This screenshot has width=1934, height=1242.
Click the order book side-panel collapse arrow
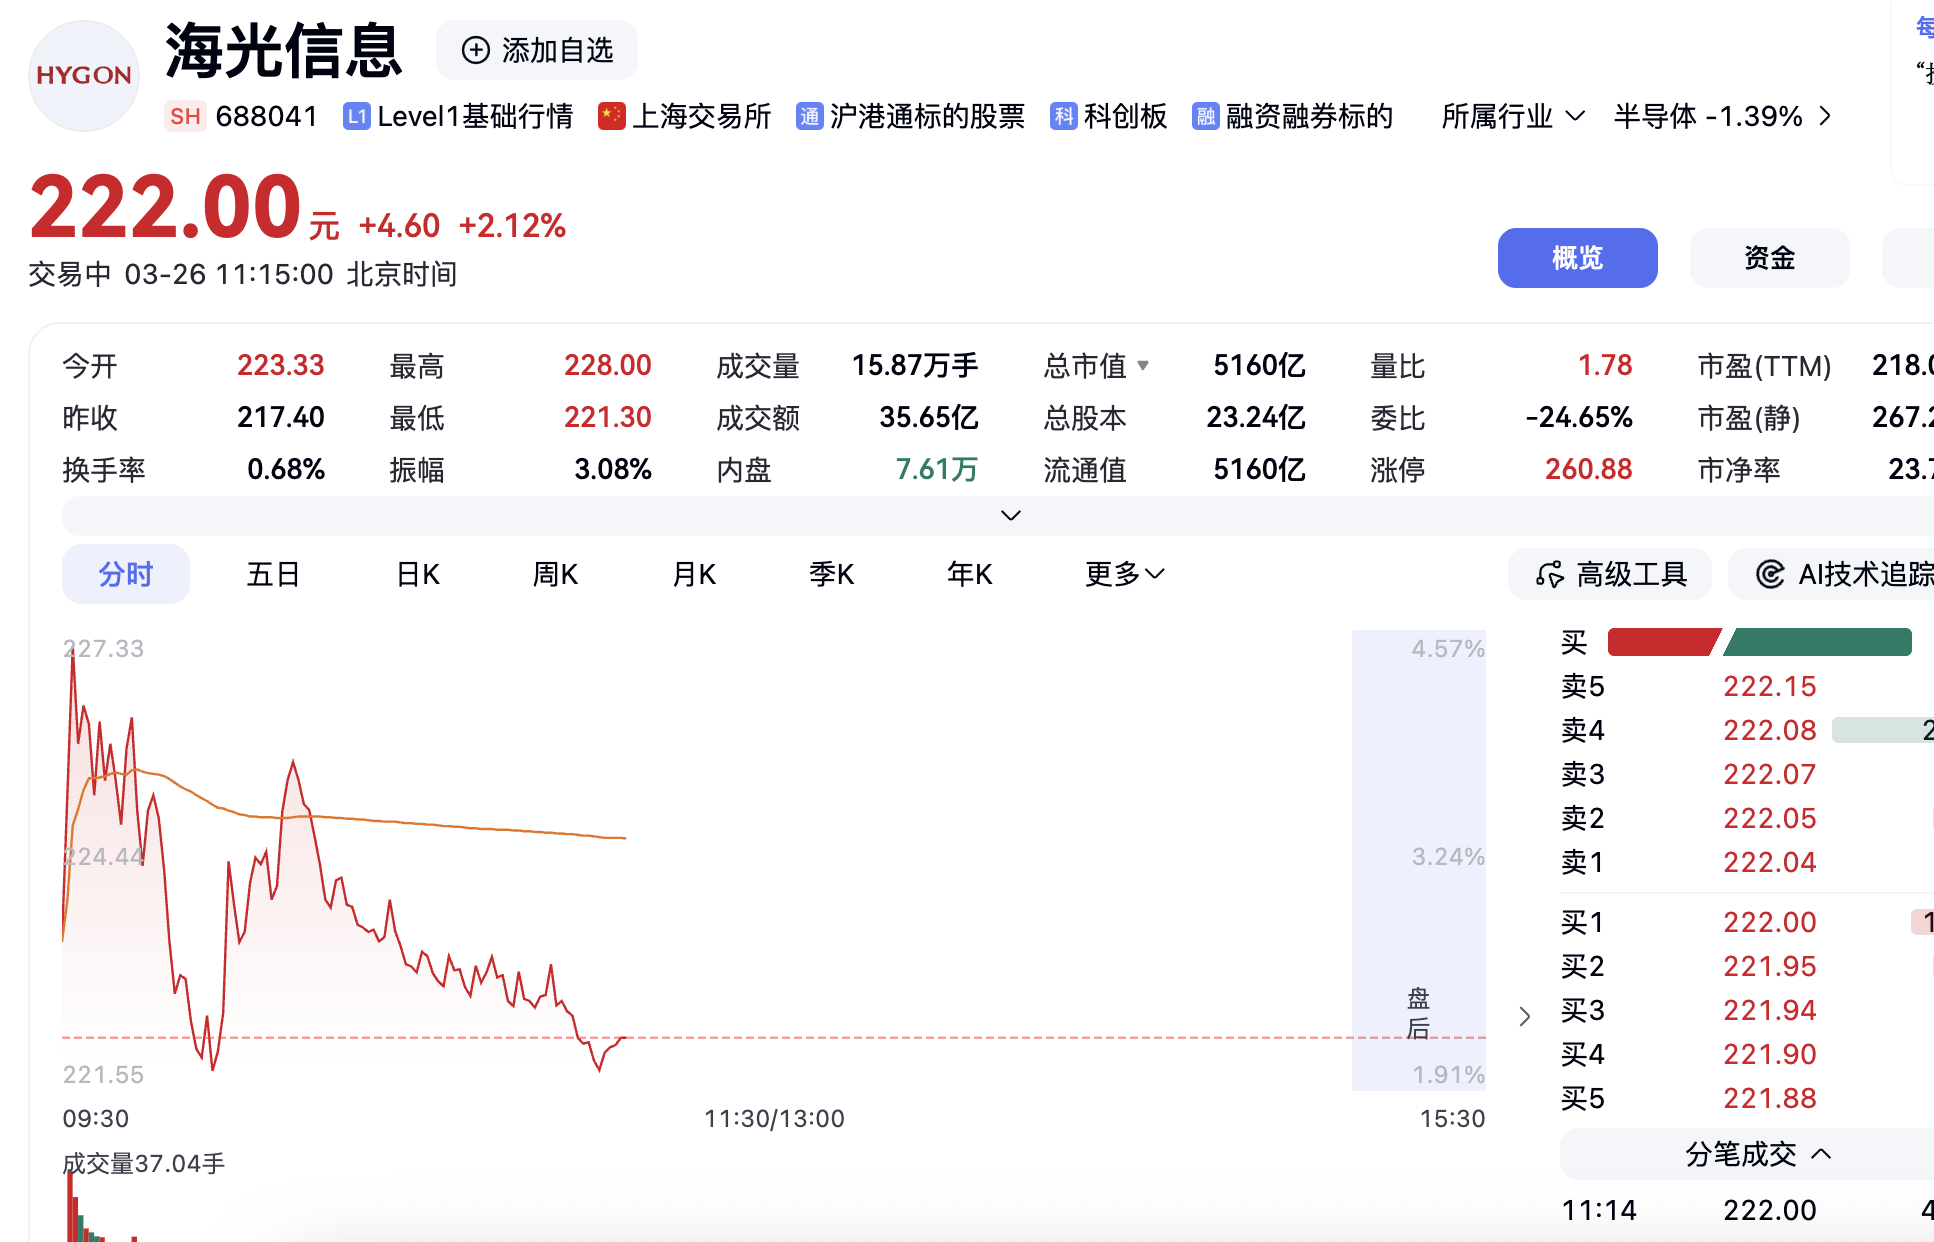click(1524, 1017)
